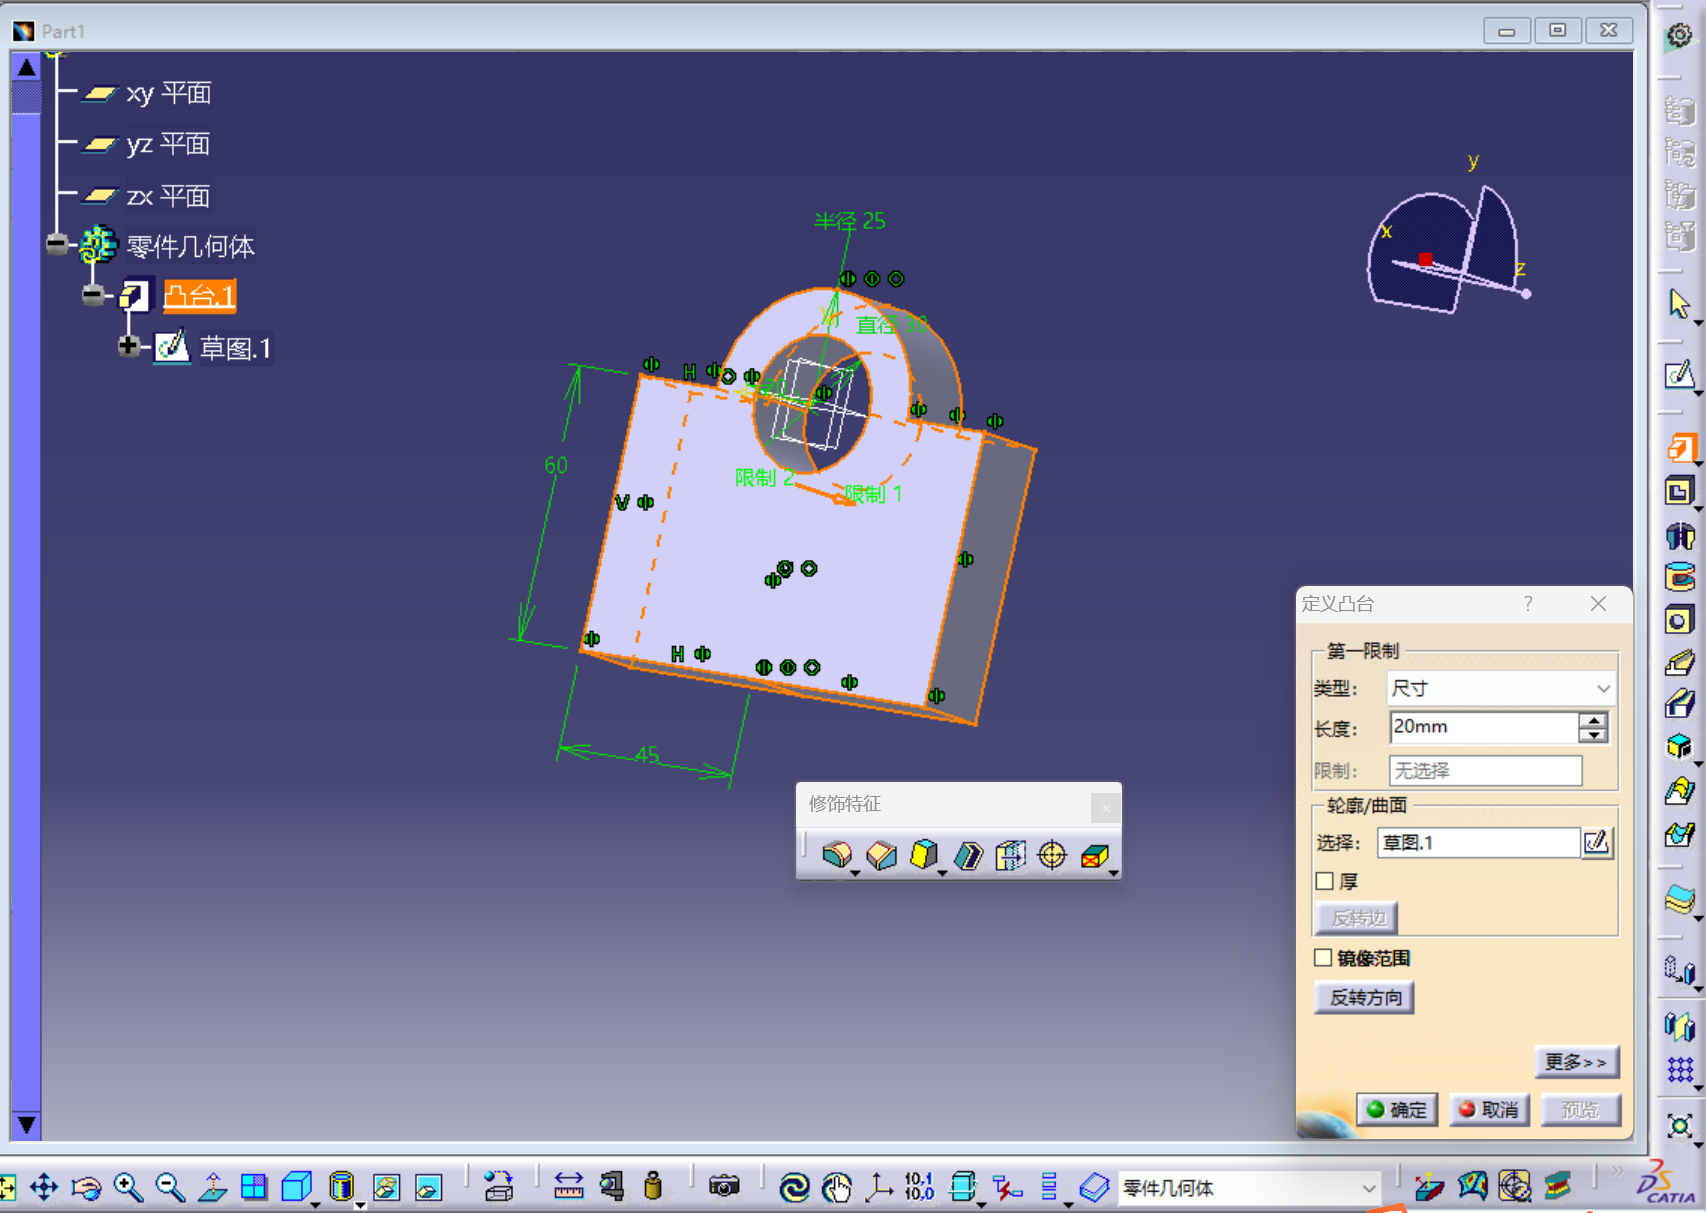This screenshot has height=1213, width=1706.
Task: Click the dialog help question mark
Action: [x=1528, y=603]
